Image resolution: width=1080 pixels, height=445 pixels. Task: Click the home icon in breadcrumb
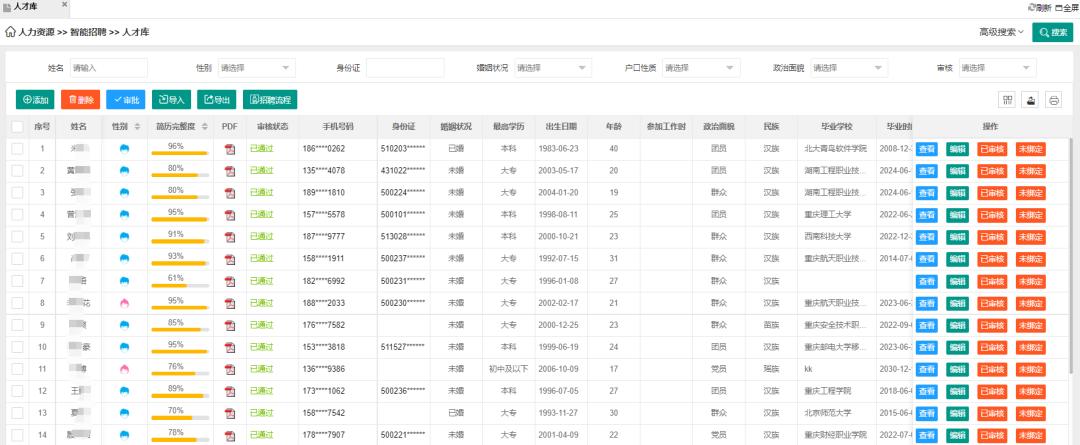coord(10,32)
